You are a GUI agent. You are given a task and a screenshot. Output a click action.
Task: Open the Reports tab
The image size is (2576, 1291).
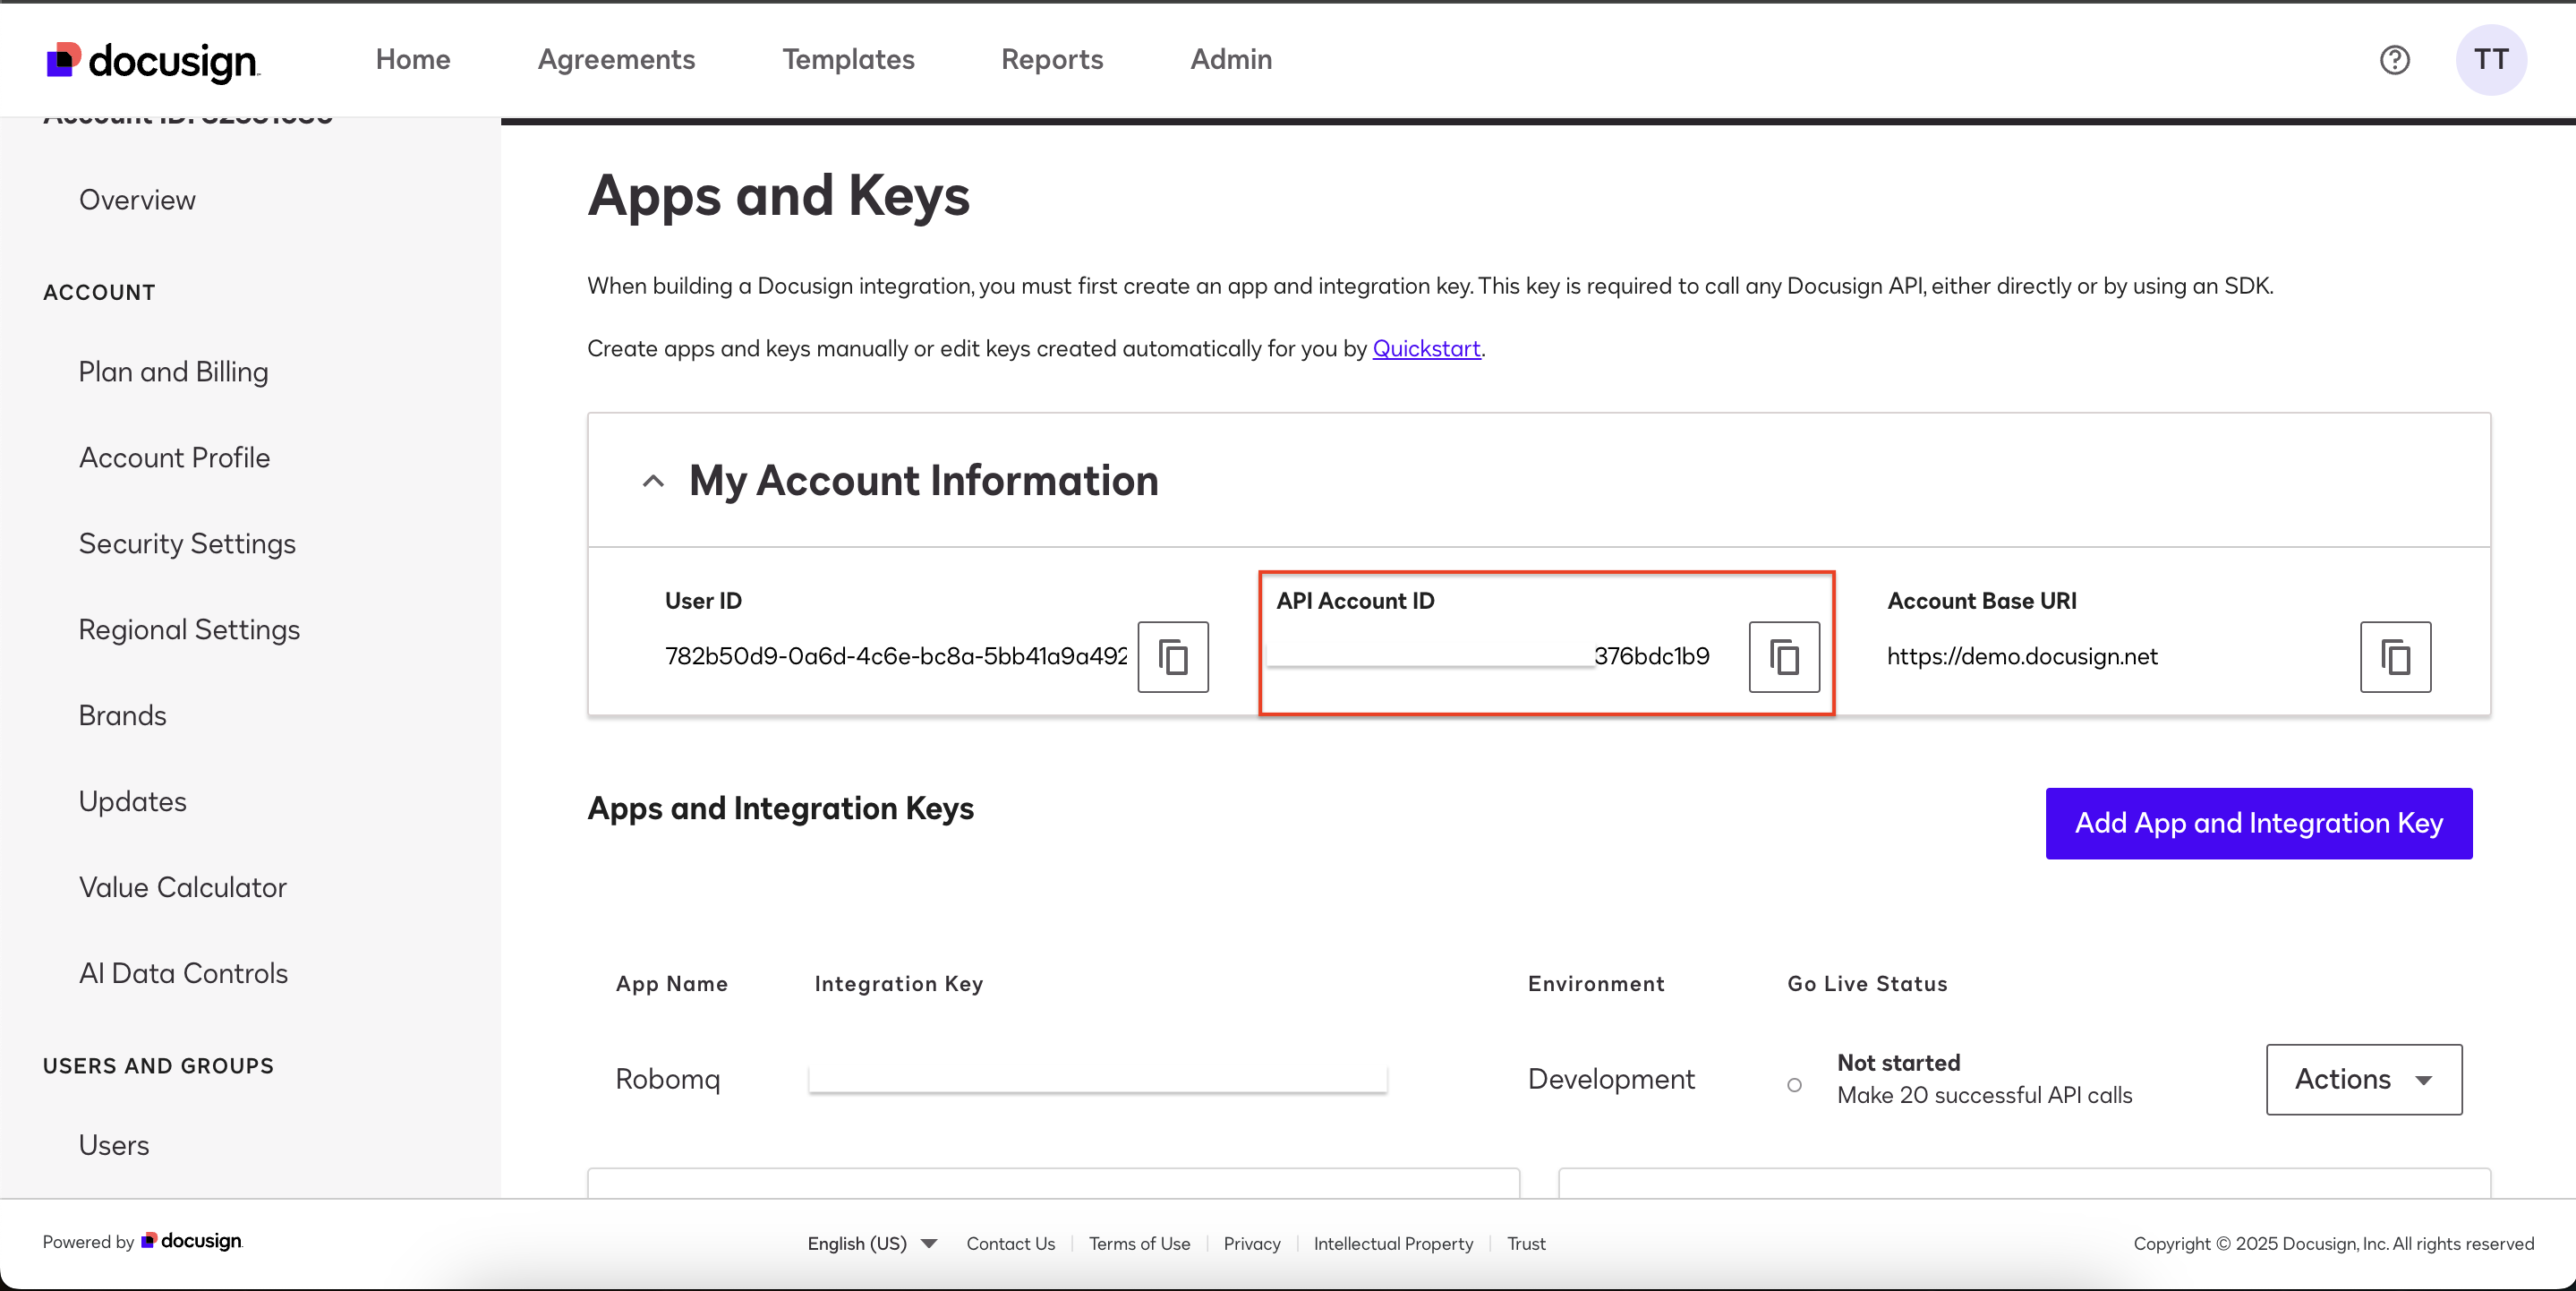(1052, 60)
